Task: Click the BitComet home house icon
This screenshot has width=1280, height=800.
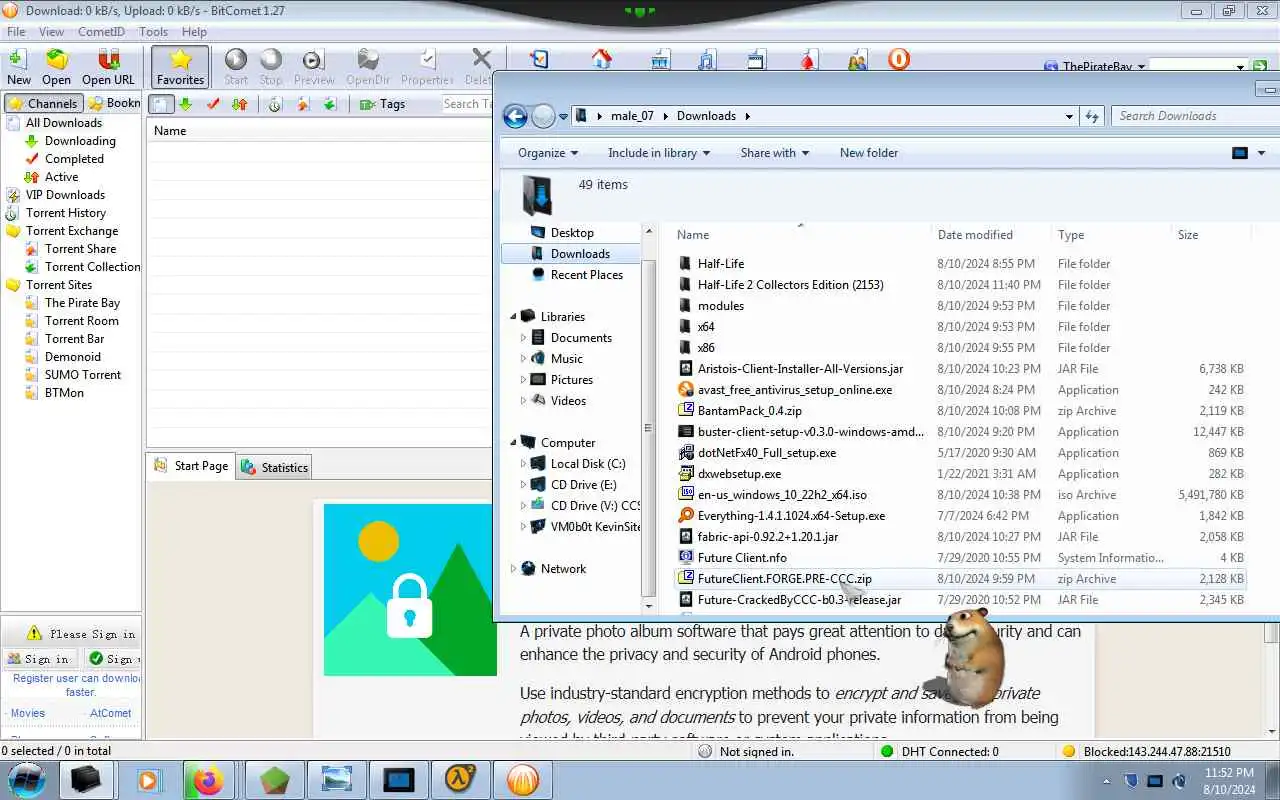Action: point(601,59)
